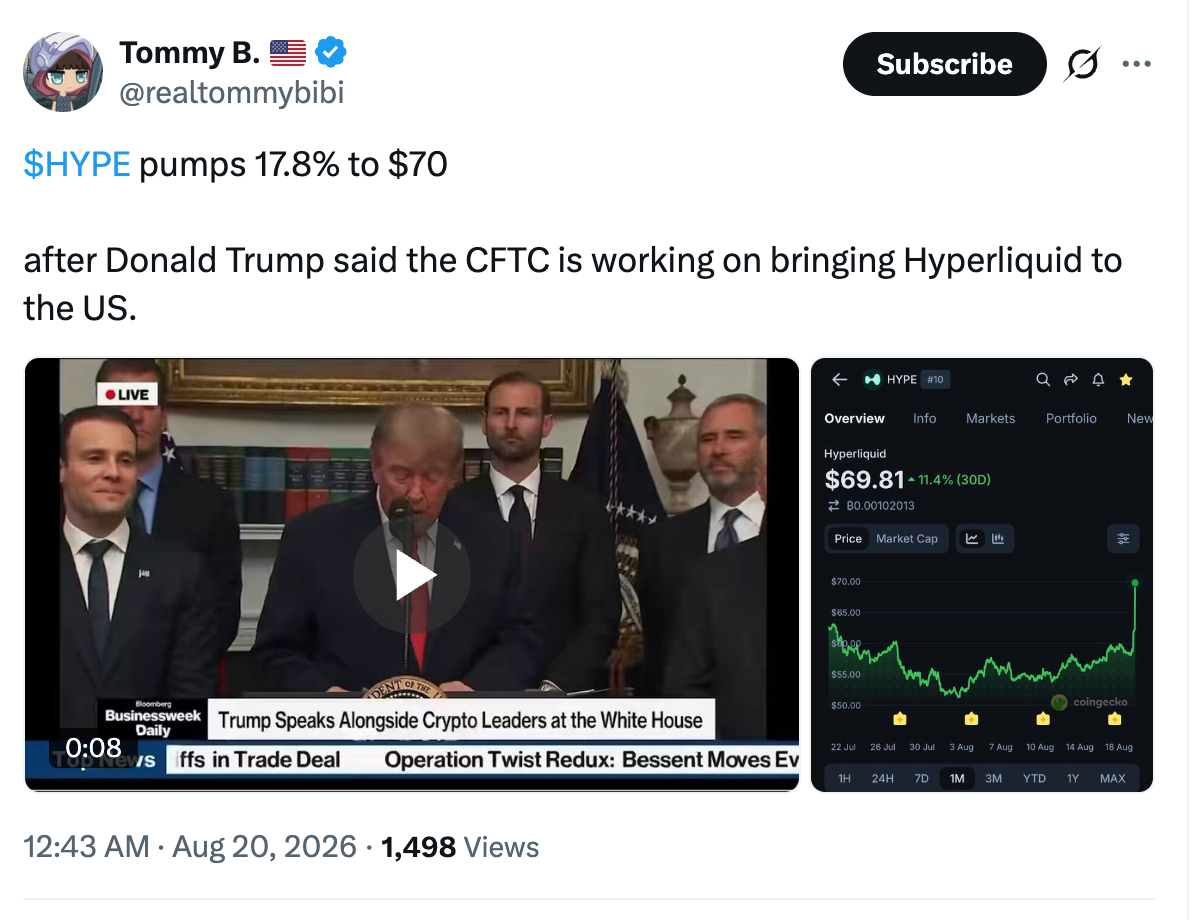Select the 7D time range
This screenshot has height=920, width=1198.
point(921,779)
